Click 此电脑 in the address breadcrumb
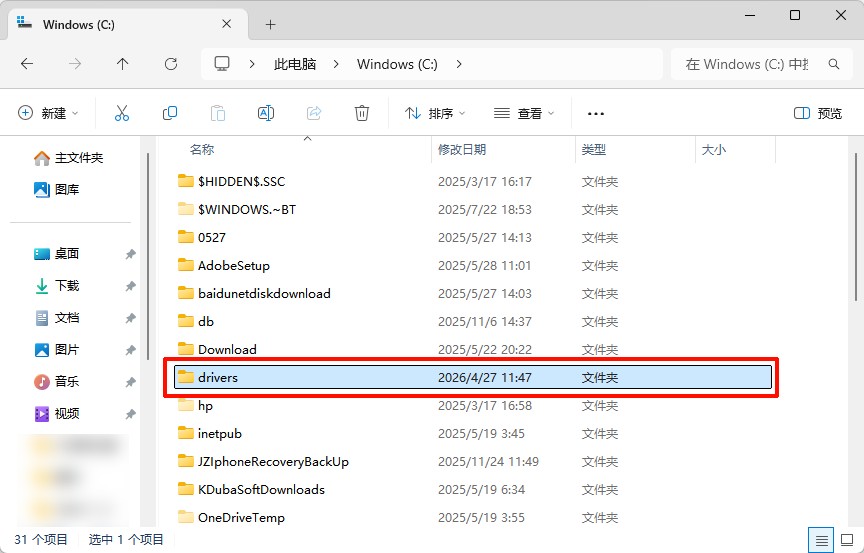Viewport: 864px width, 553px height. click(x=295, y=64)
